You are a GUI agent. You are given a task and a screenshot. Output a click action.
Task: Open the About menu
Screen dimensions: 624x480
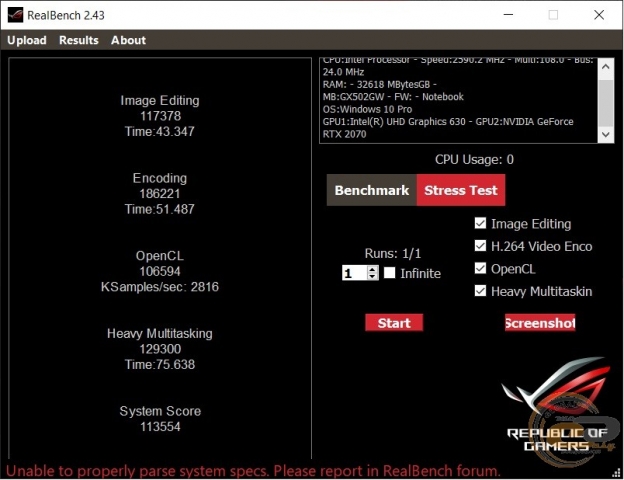coord(128,40)
